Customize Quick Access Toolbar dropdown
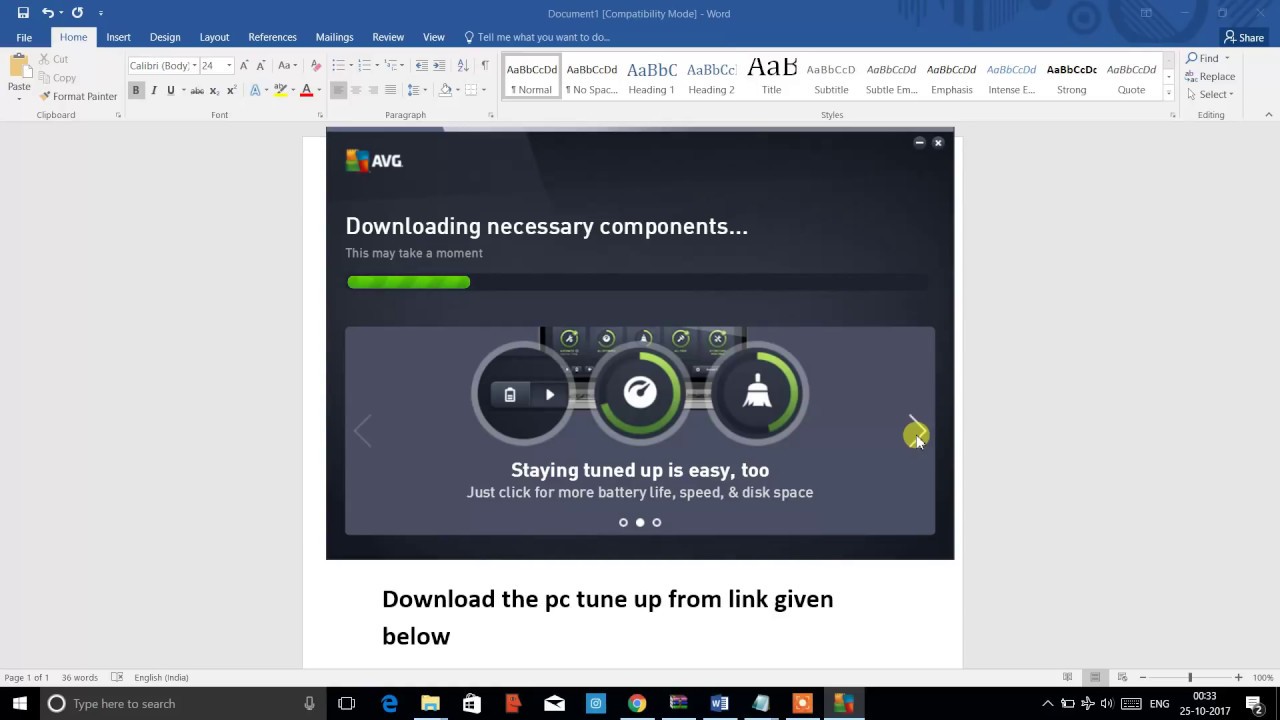Viewport: 1280px width, 720px height. pos(101,13)
